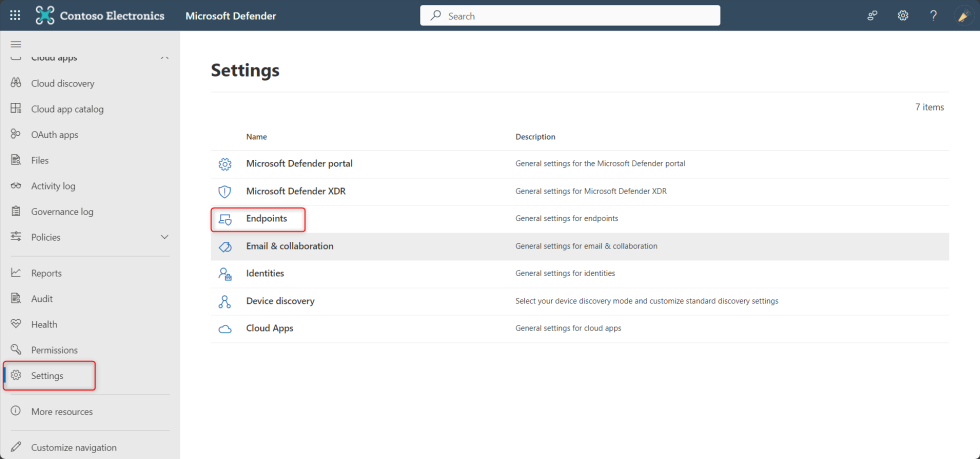This screenshot has width=980, height=459.
Task: Click the Cloud Apps cloud icon
Action: click(x=225, y=329)
